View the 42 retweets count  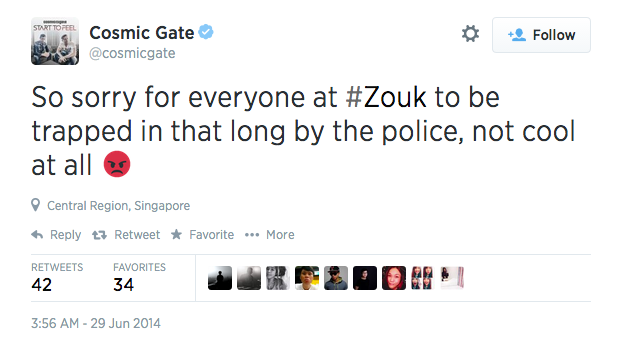coord(42,285)
